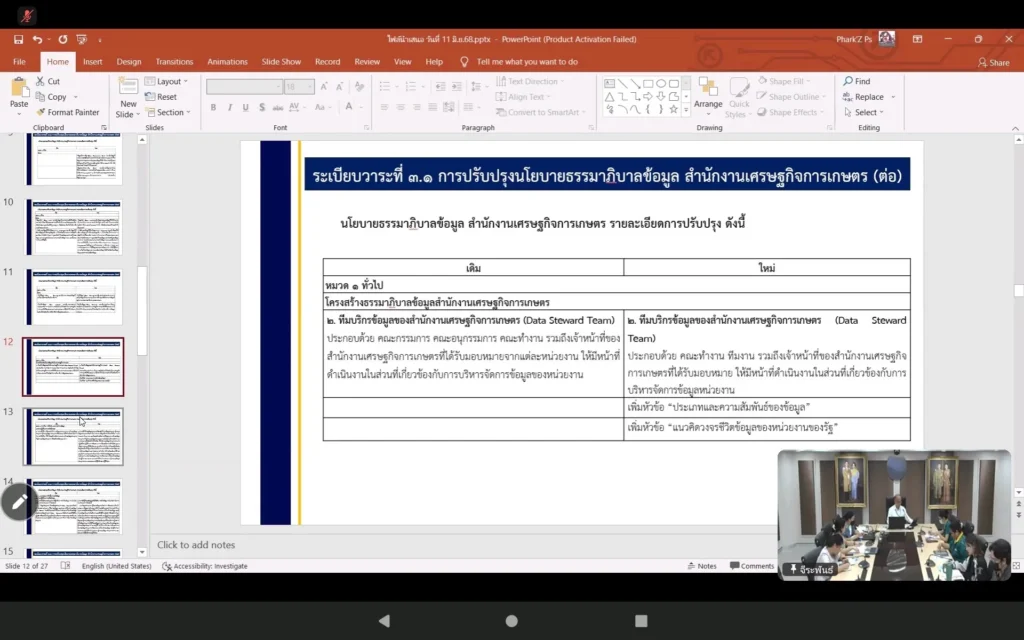
Task: Open the Layout dropdown
Action: coord(167,81)
